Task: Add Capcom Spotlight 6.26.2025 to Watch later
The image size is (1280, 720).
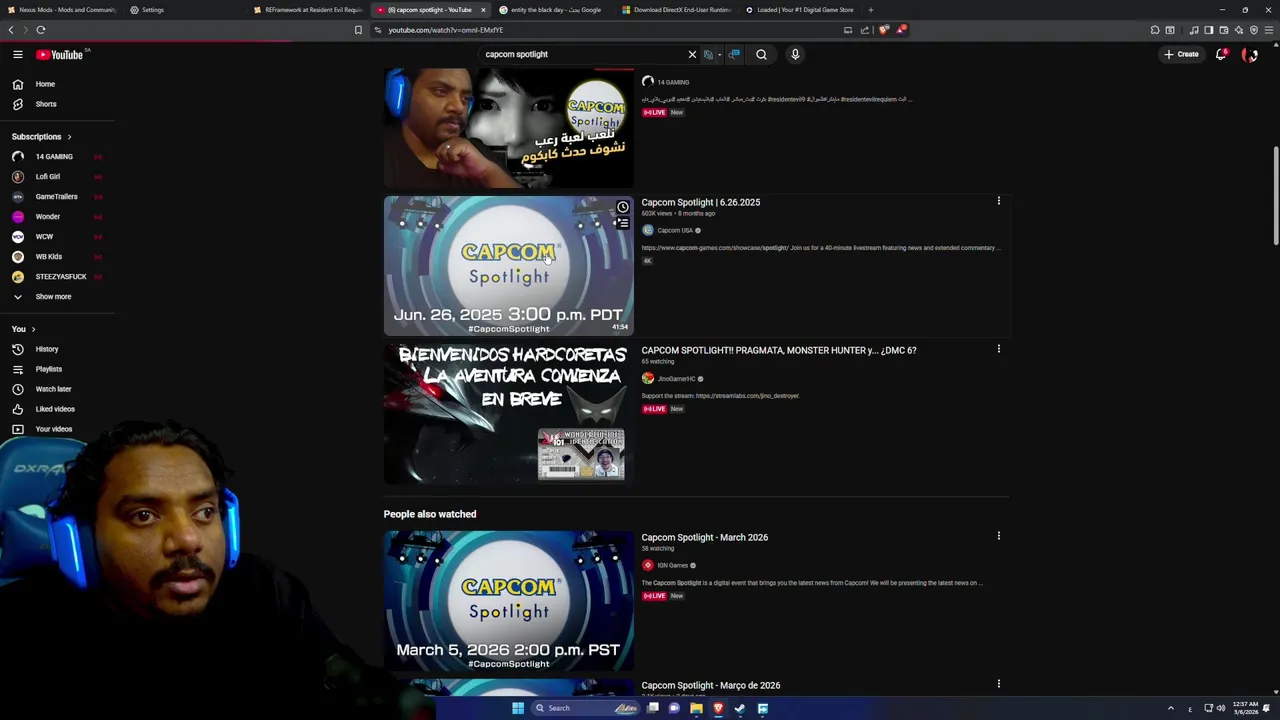Action: click(622, 207)
